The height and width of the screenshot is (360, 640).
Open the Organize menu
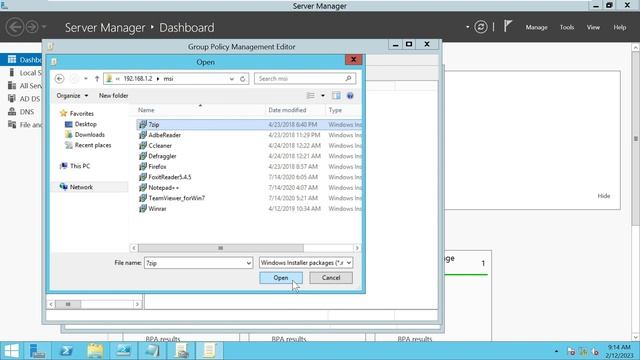[72, 96]
